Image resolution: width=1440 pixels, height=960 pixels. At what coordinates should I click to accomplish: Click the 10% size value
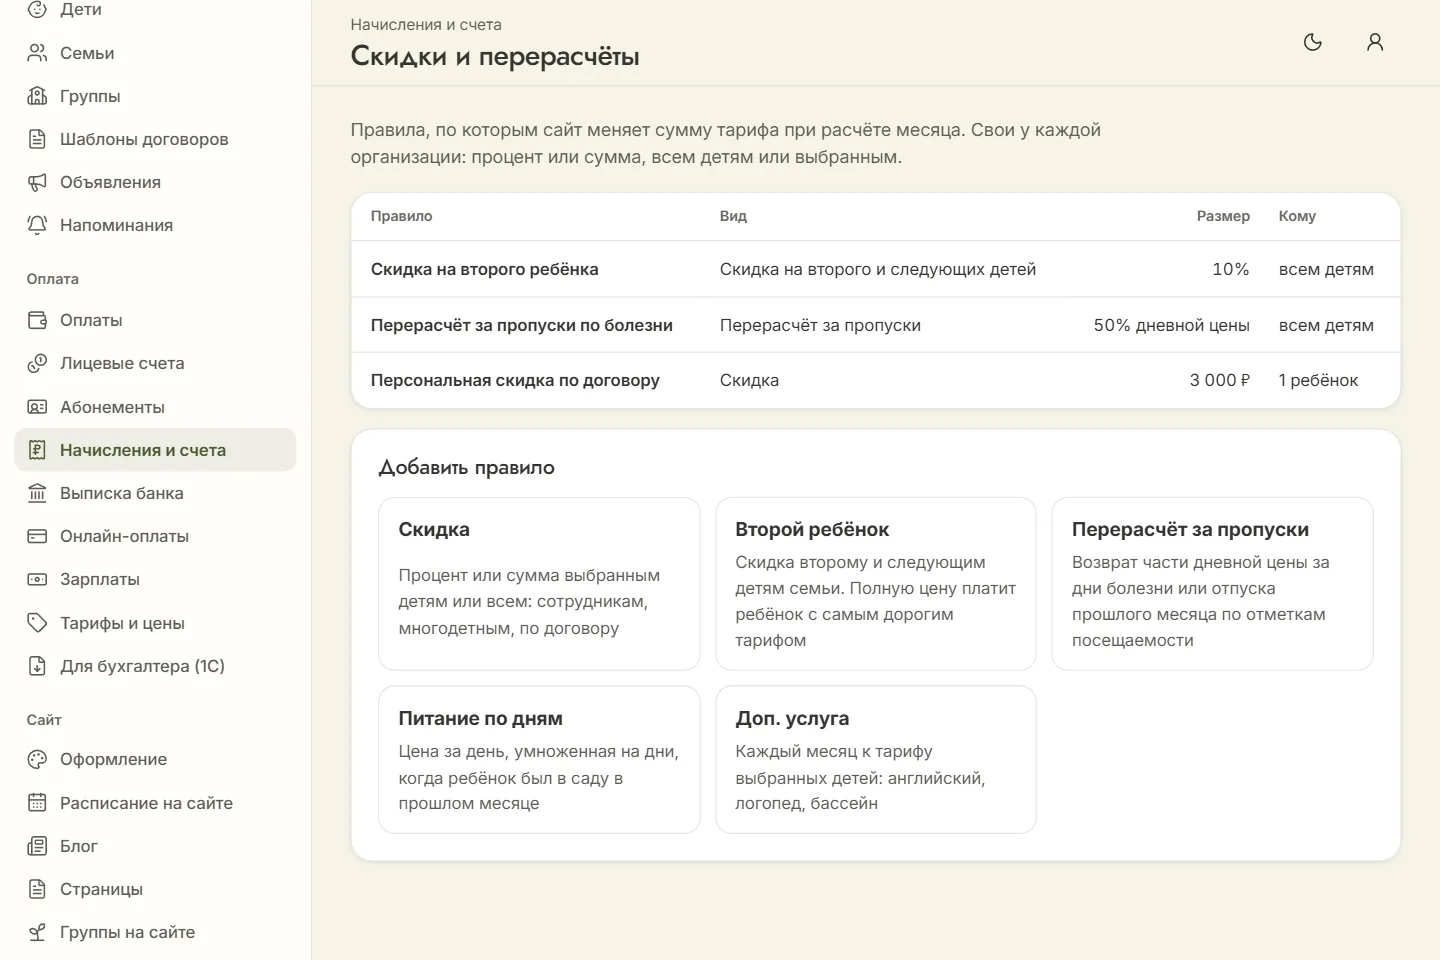pos(1231,269)
